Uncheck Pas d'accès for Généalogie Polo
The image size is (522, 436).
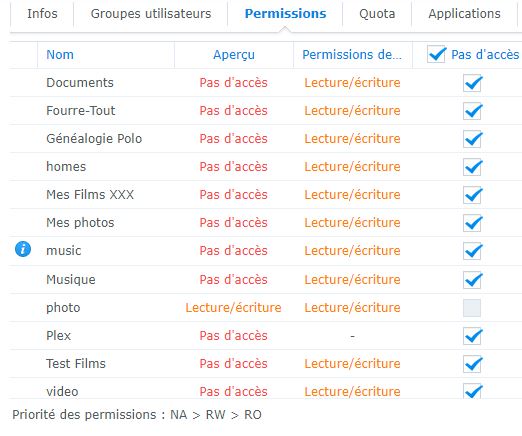point(472,139)
